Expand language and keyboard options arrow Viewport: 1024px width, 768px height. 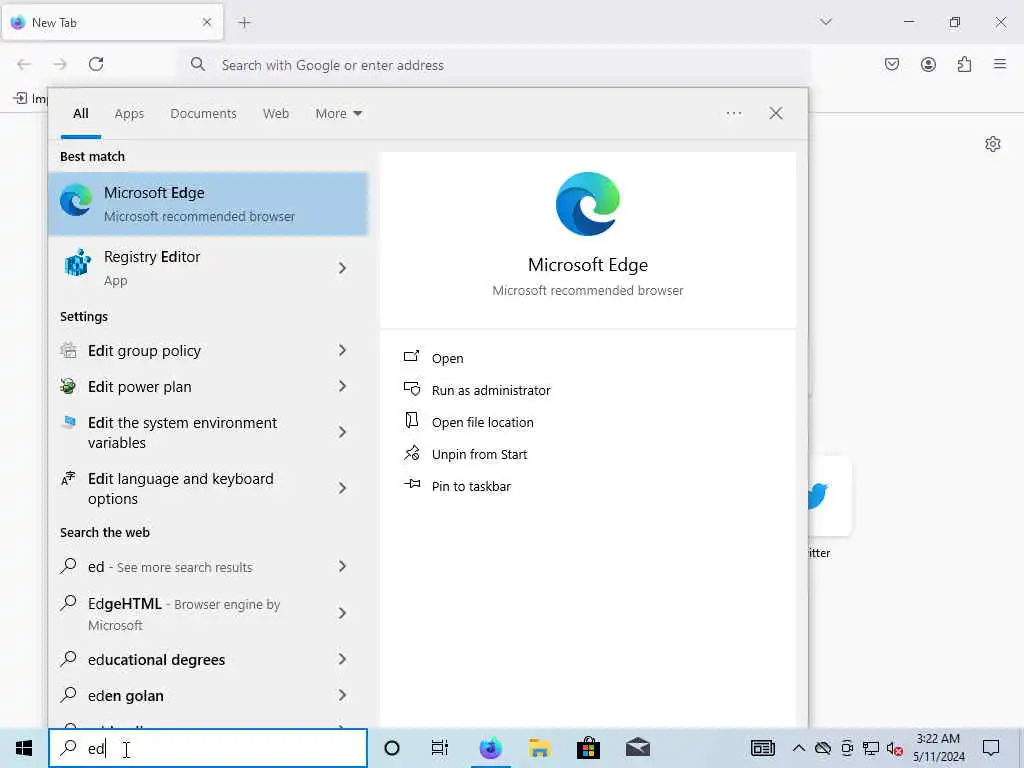[x=342, y=488]
